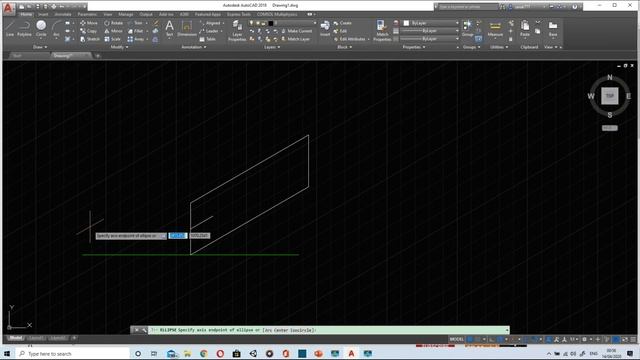Image resolution: width=640 pixels, height=360 pixels.
Task: Click the Trim tool
Action: click(136, 23)
